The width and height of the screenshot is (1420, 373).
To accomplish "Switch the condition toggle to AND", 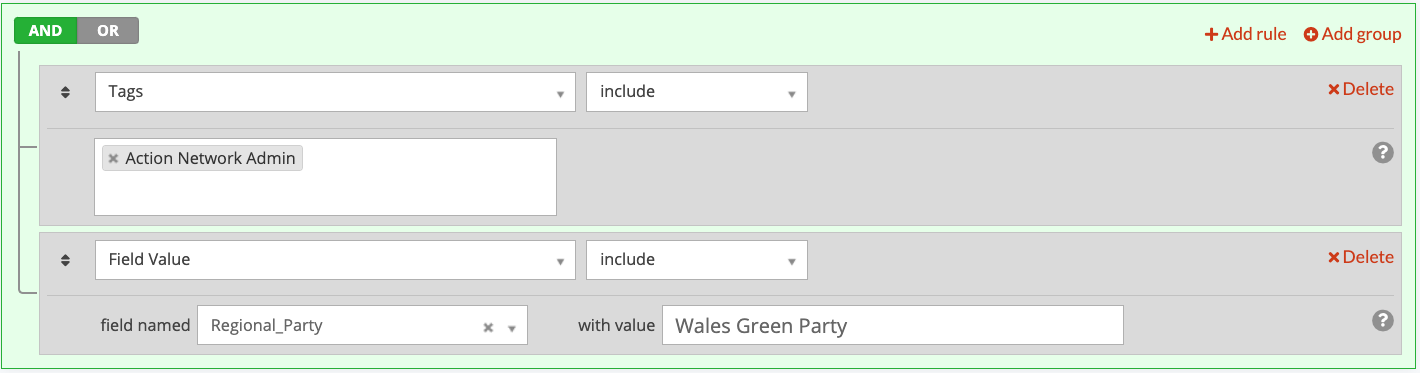I will pos(45,31).
